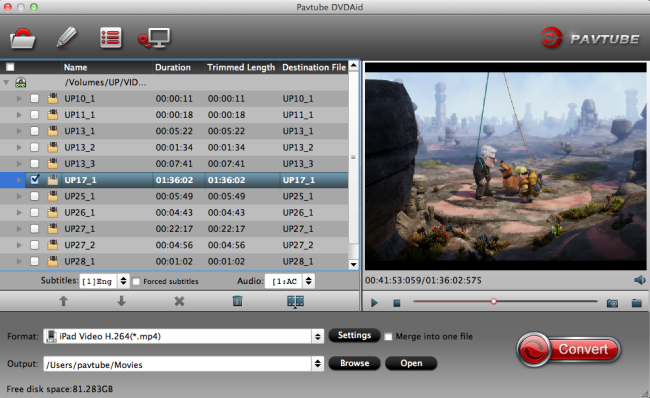Viewport: 650px width, 398px height.
Task: Take a snapshot with camera icon
Action: pos(612,303)
